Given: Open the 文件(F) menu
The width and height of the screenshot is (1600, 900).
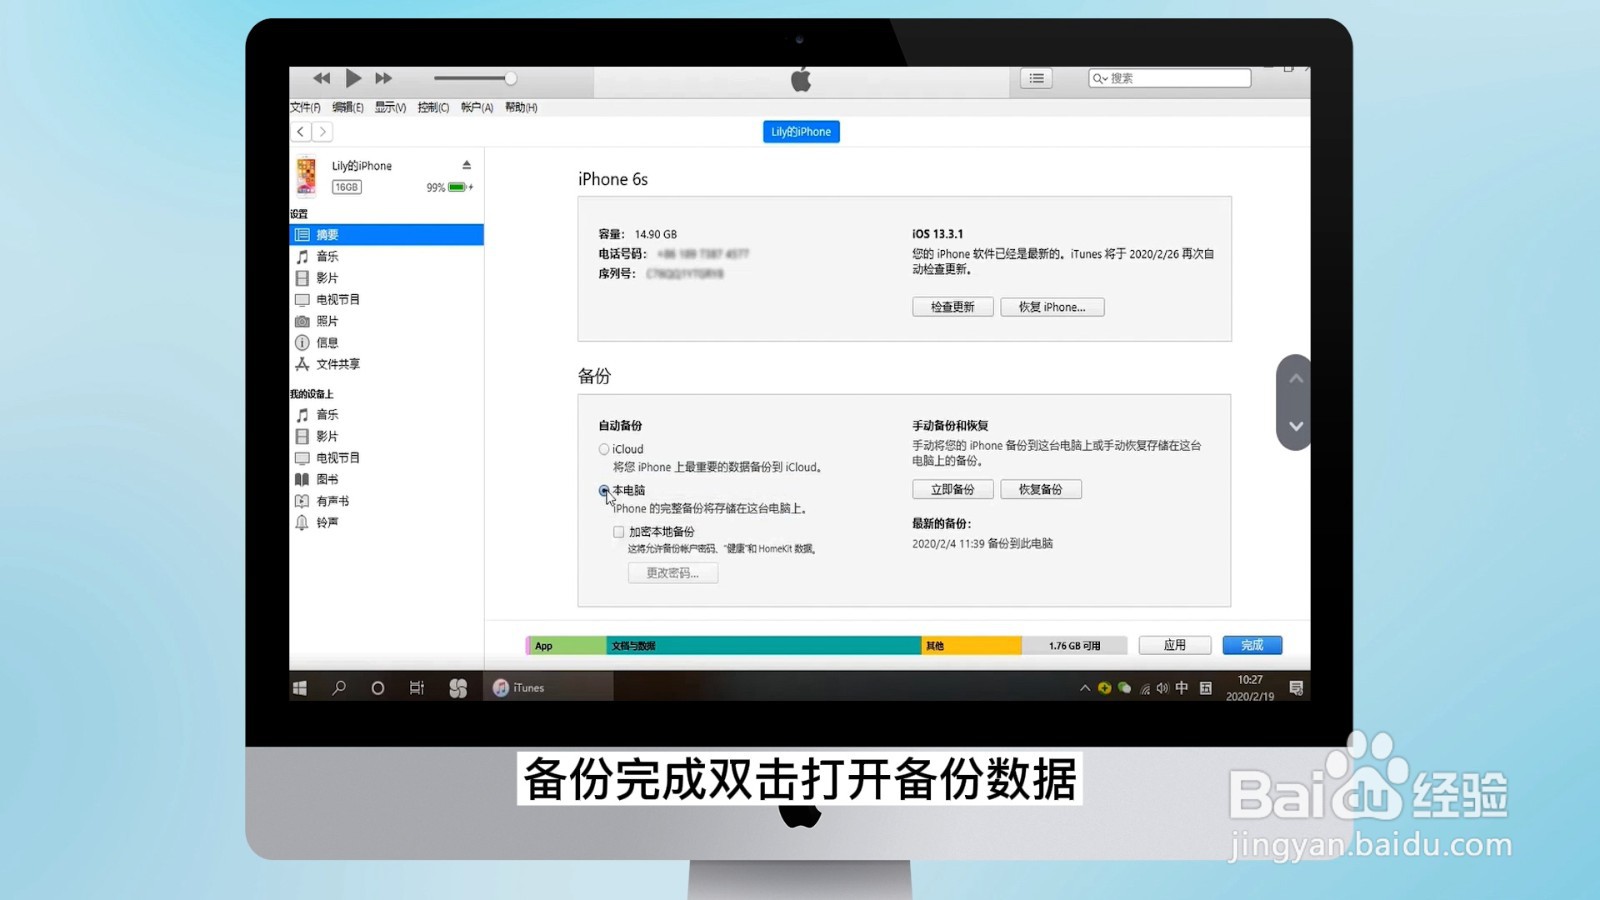Looking at the screenshot, I should coord(305,107).
